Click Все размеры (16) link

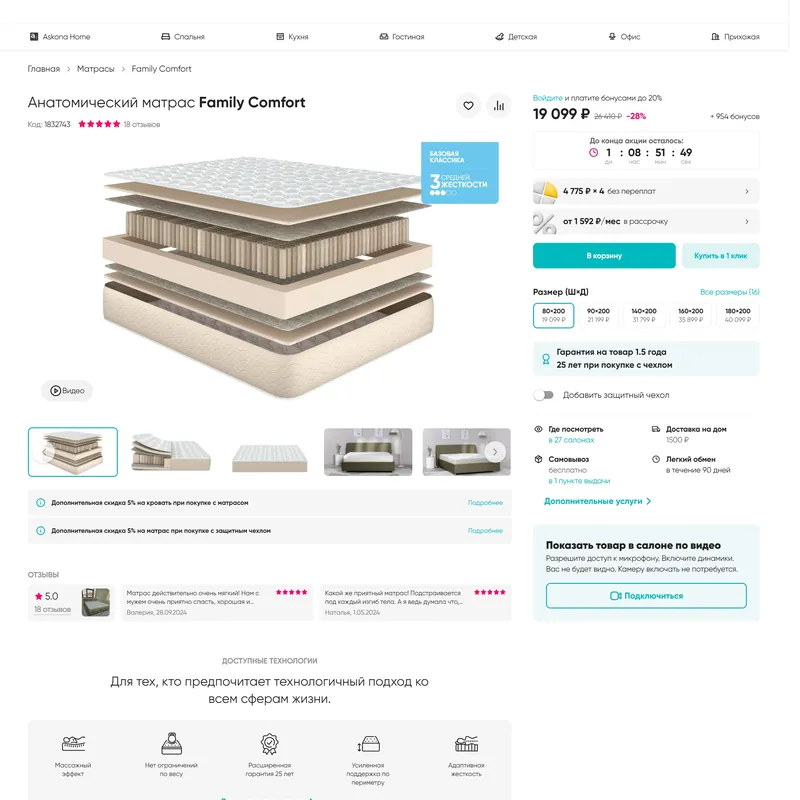click(730, 292)
